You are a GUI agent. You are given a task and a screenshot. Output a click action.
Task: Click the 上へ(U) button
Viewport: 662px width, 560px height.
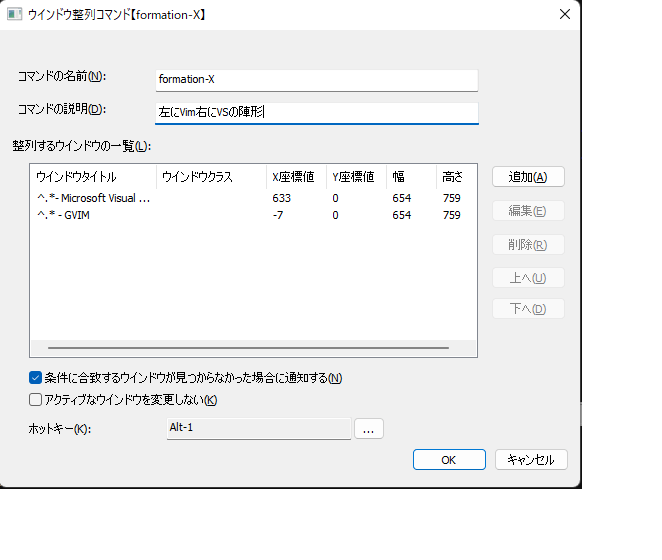point(528,278)
